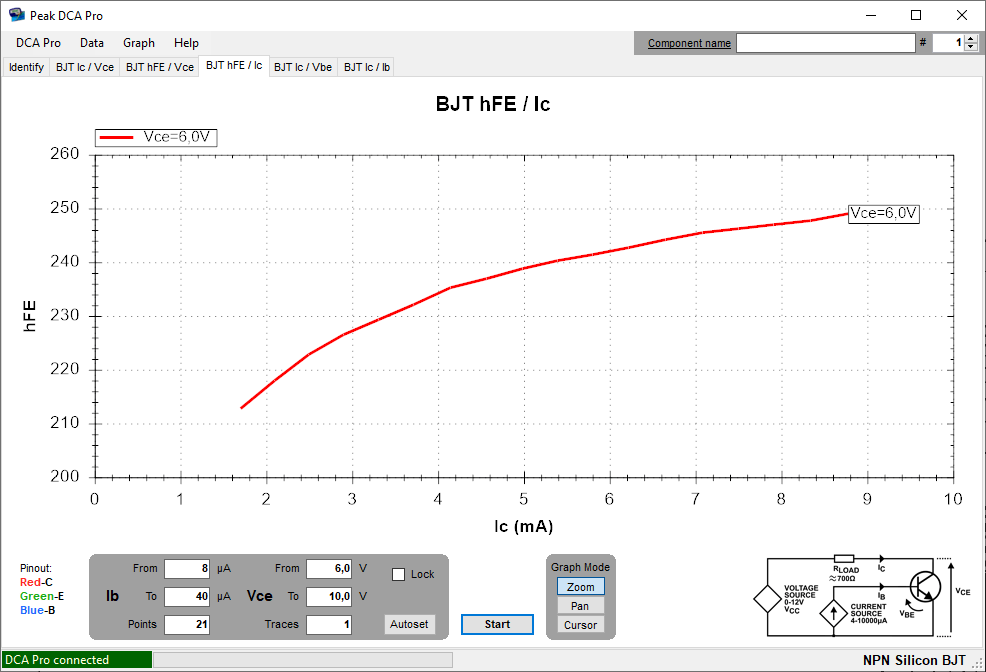Click the Vce From value field
Screen dimensions: 986x672
click(x=329, y=568)
